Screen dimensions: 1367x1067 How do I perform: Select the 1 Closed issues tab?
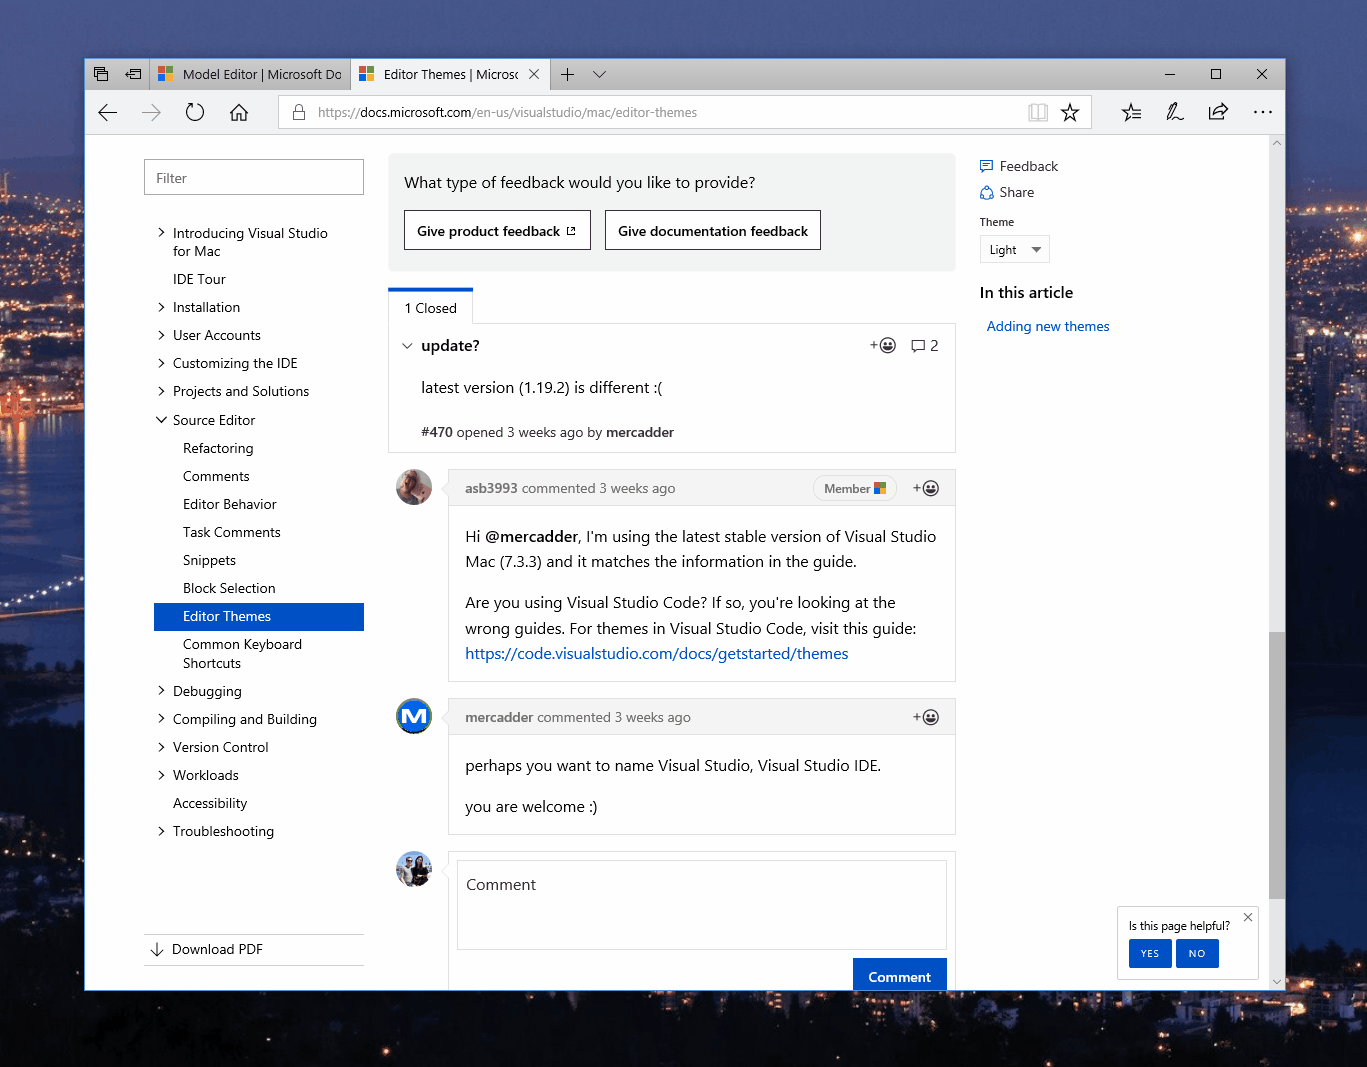tap(430, 307)
